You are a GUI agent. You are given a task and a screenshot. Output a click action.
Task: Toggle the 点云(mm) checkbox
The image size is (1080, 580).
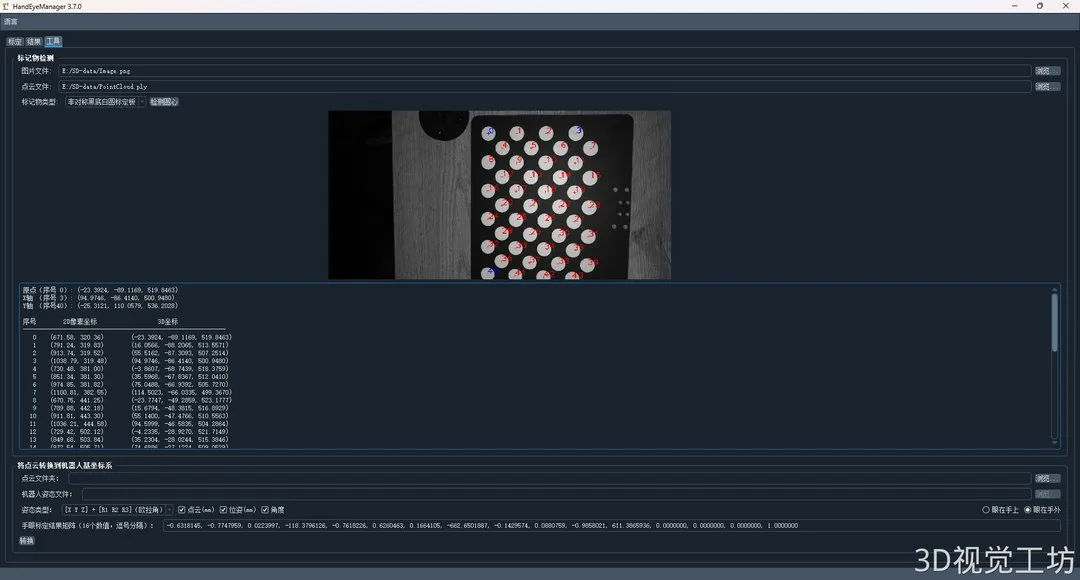coord(196,510)
